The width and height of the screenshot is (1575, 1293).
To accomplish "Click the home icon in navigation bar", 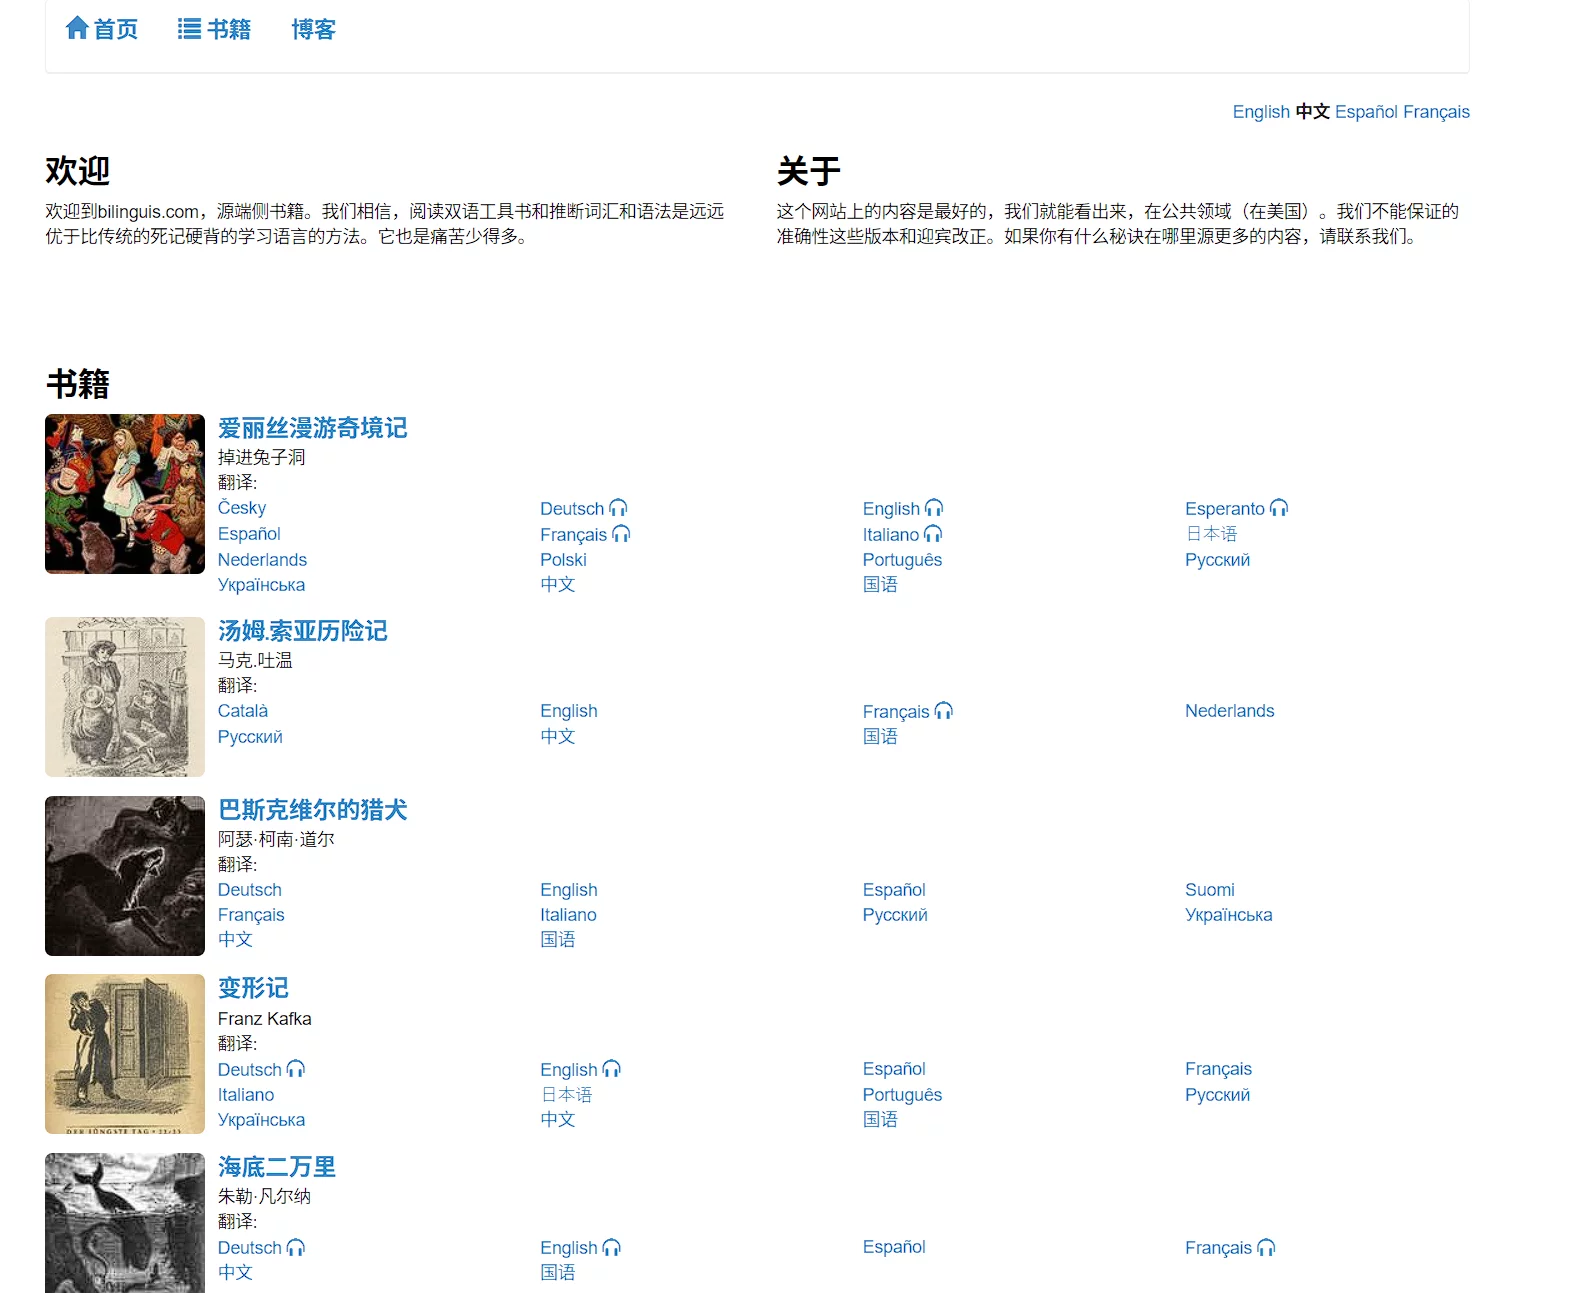I will click(x=77, y=28).
